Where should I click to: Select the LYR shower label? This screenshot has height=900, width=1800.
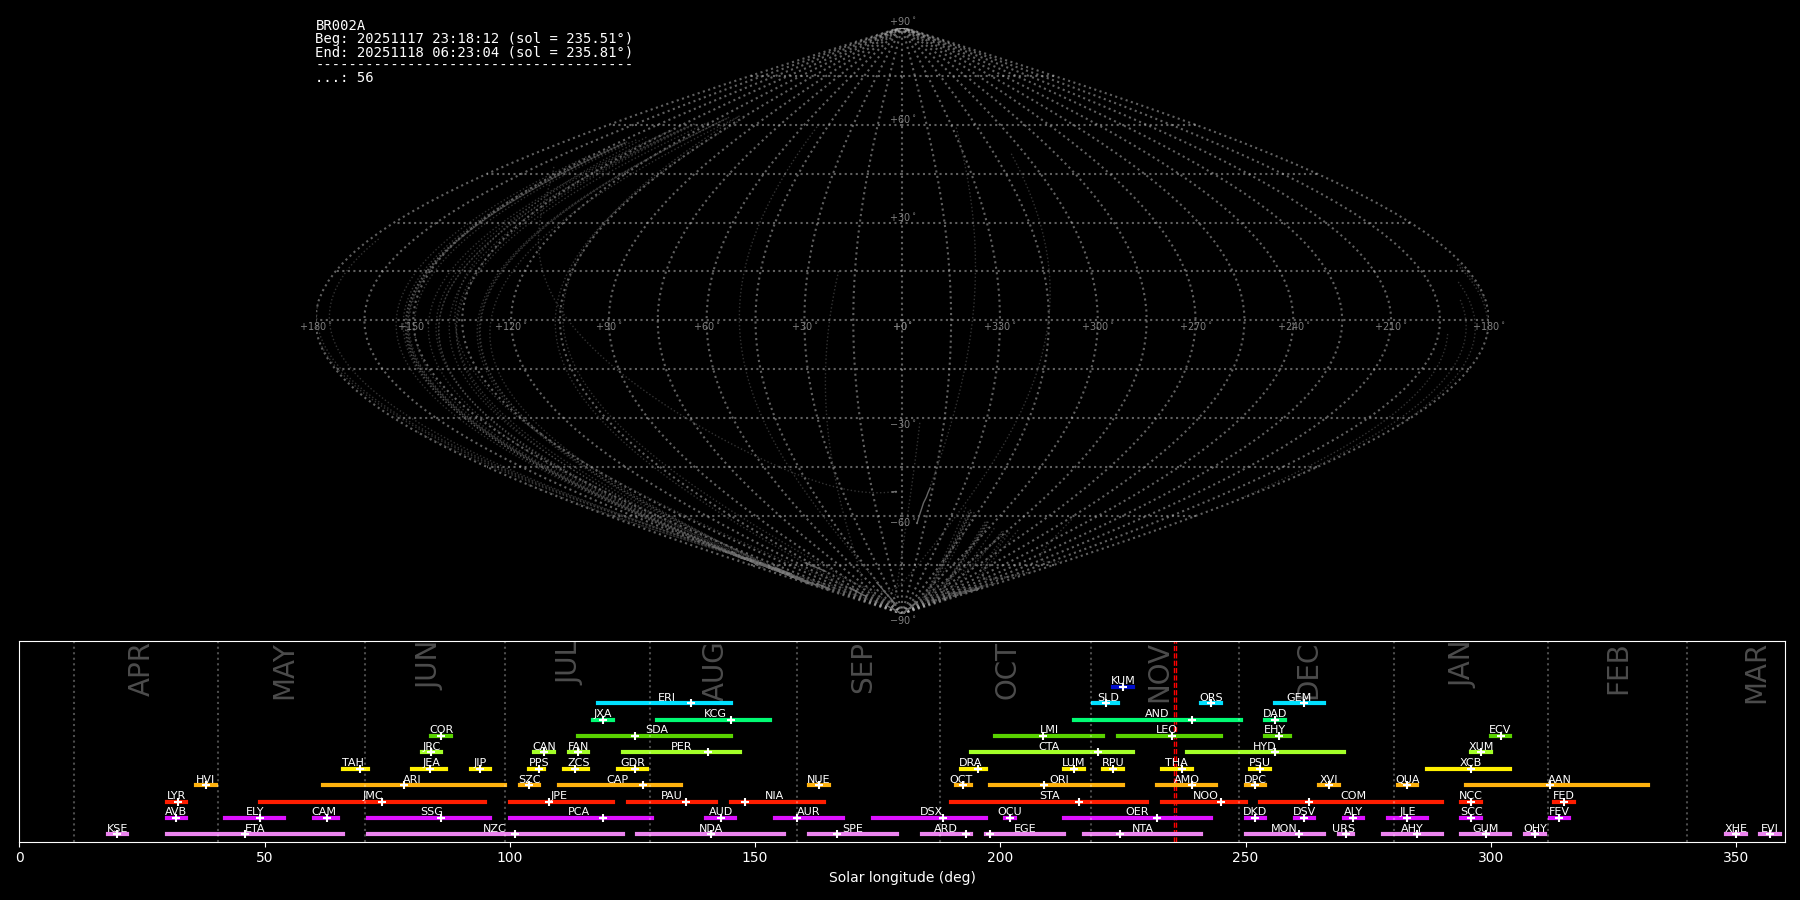pos(176,796)
